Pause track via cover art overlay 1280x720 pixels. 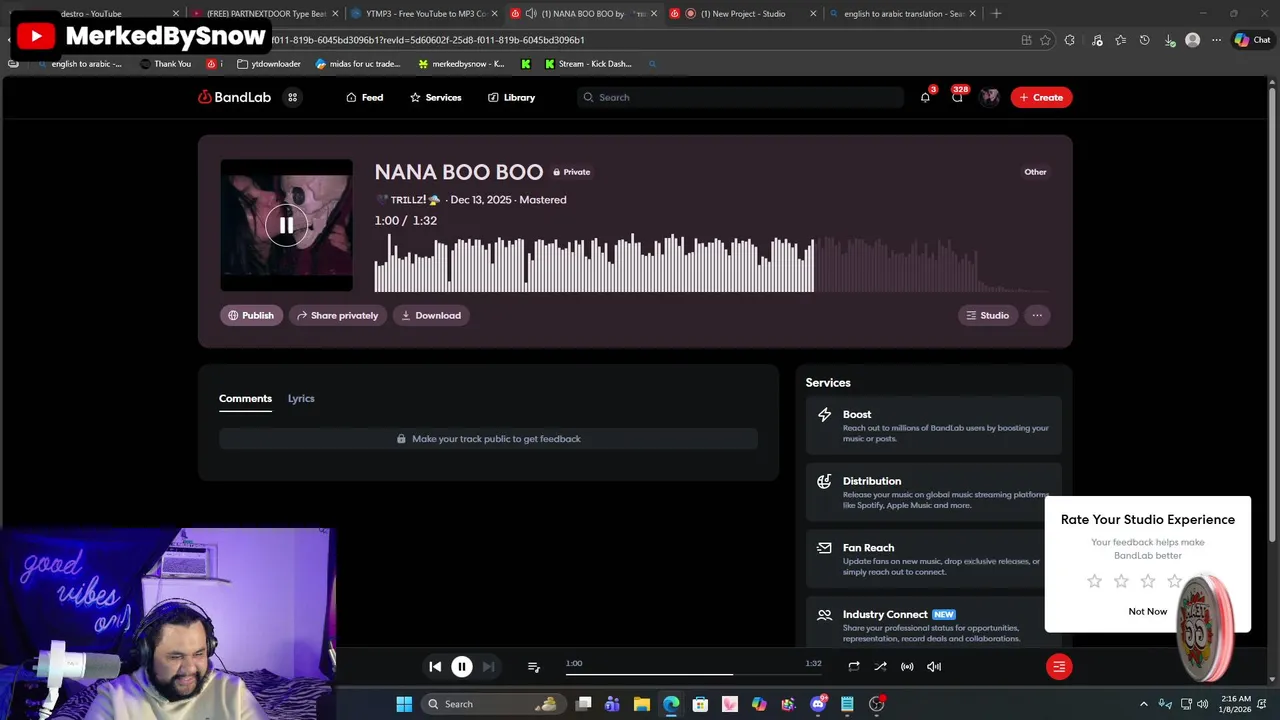286,225
